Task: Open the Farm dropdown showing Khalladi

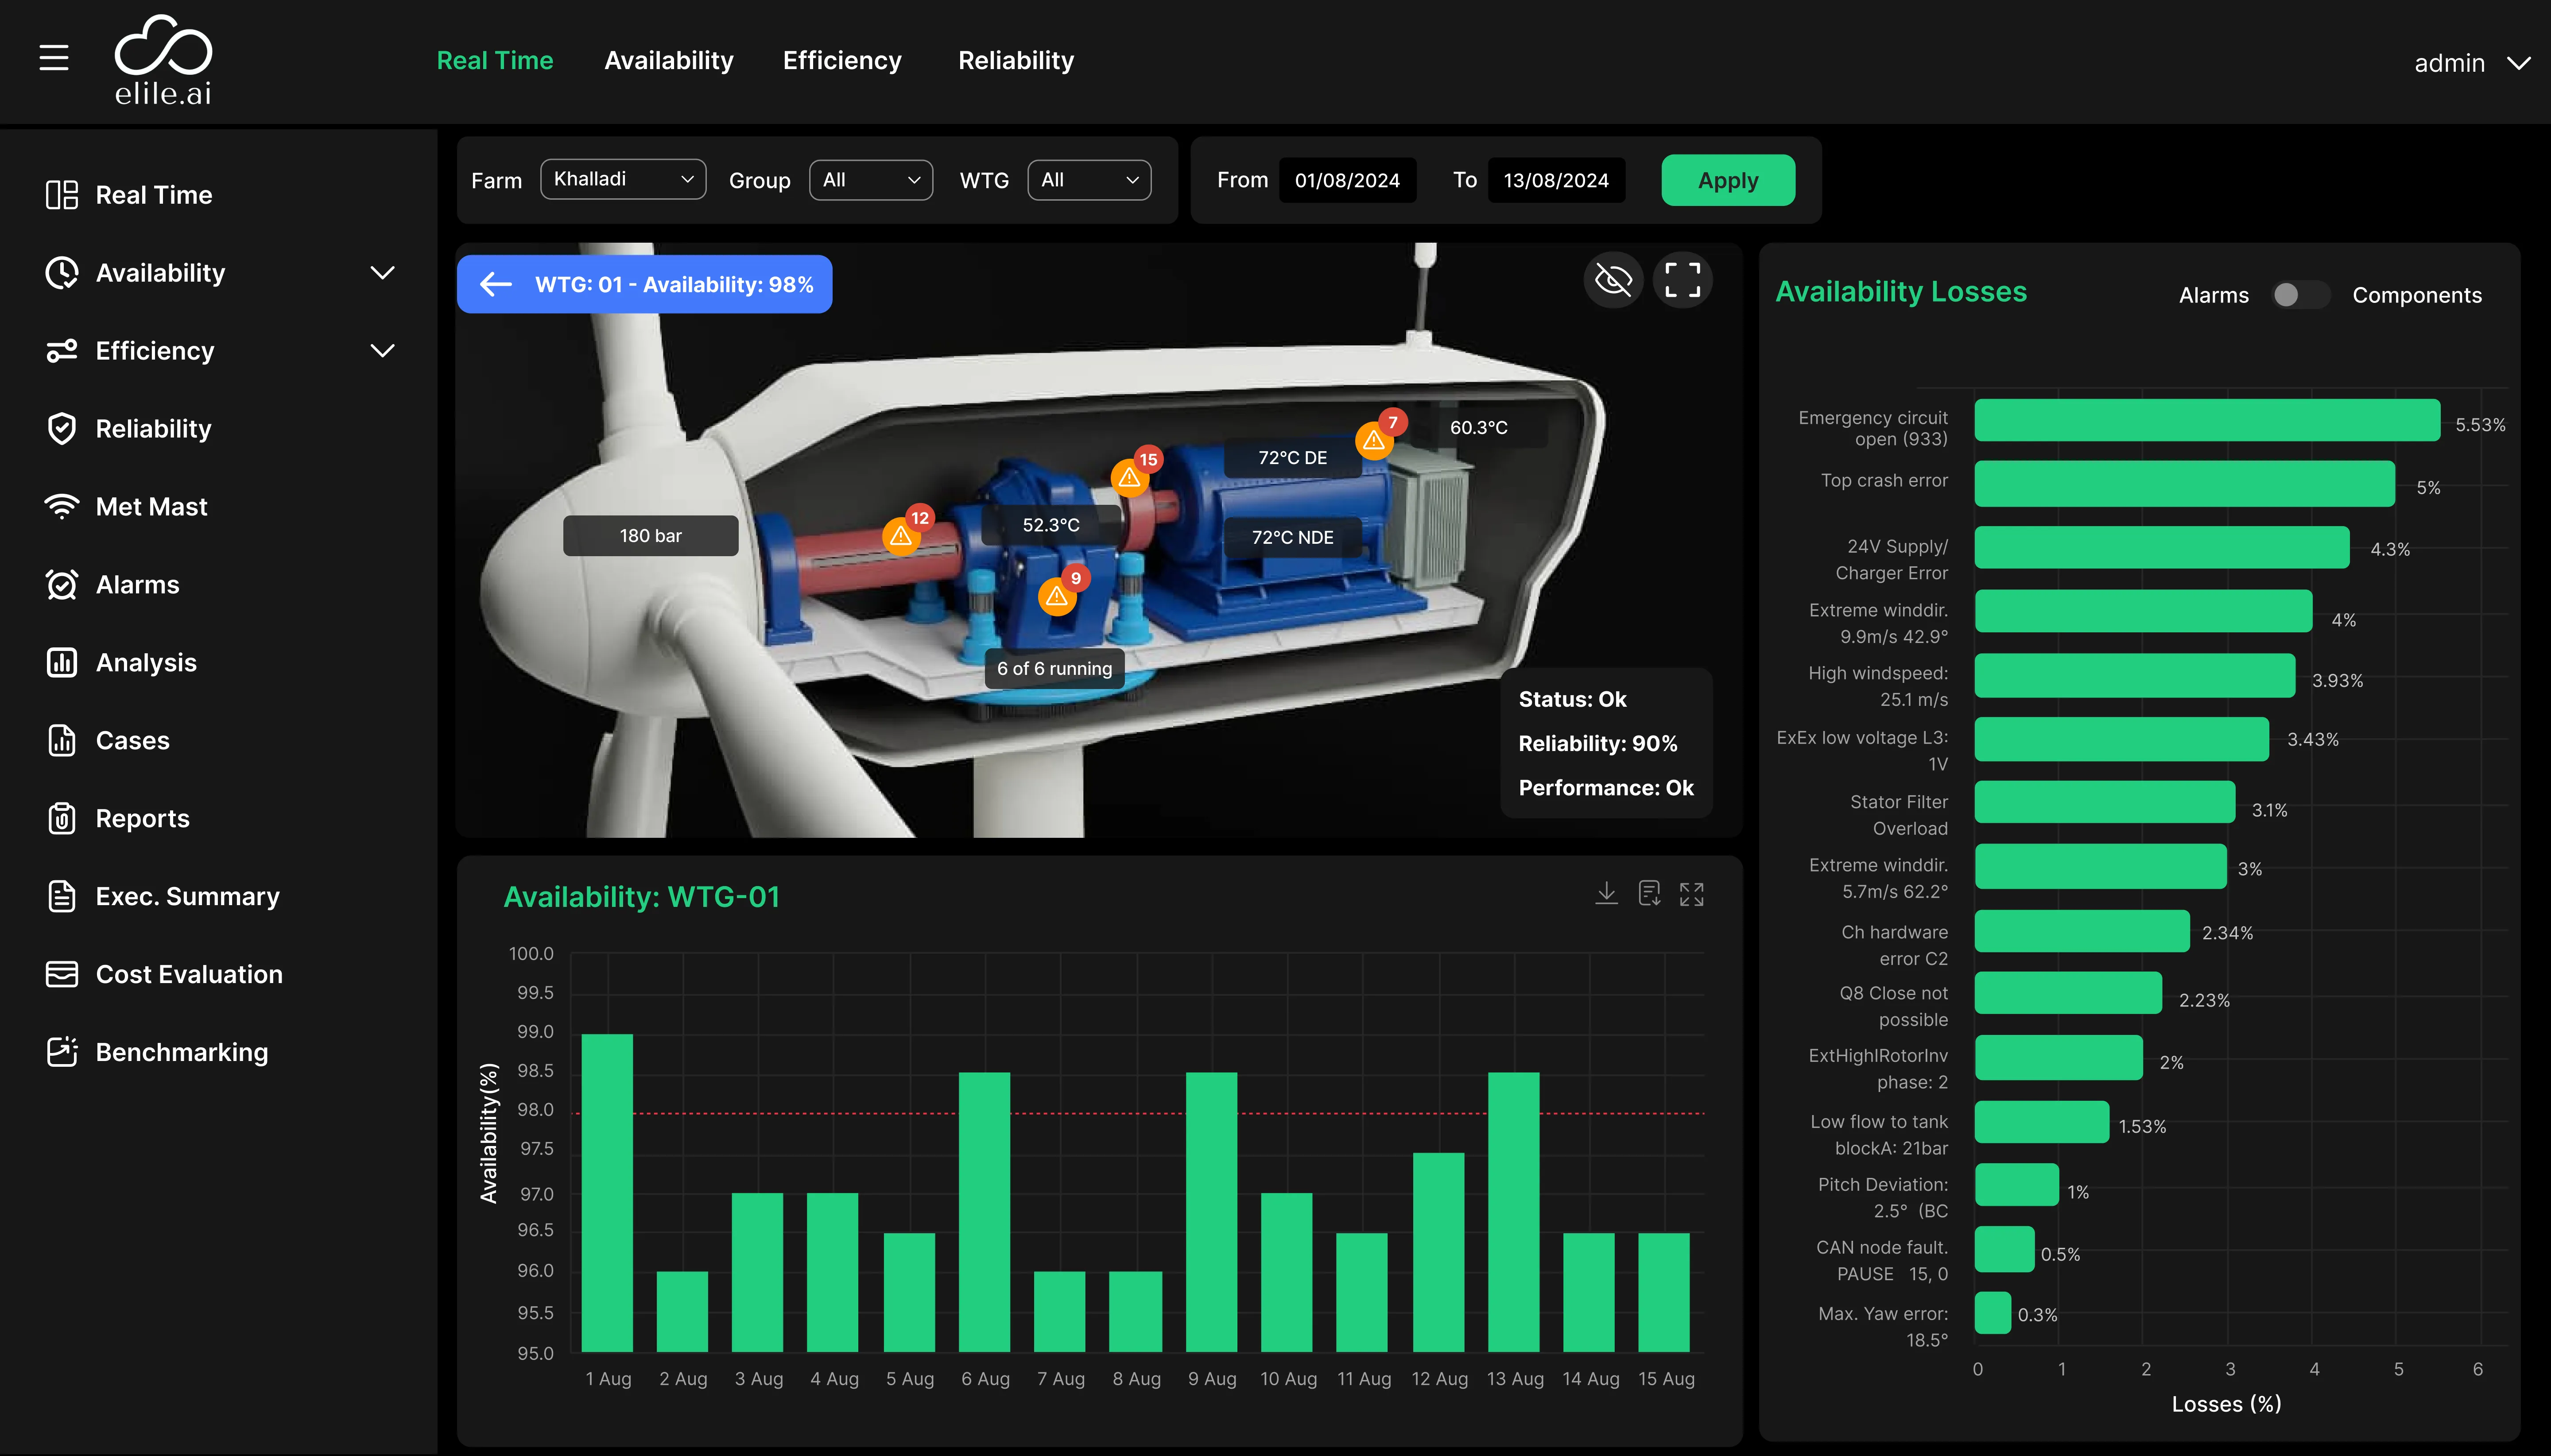Action: 623,179
